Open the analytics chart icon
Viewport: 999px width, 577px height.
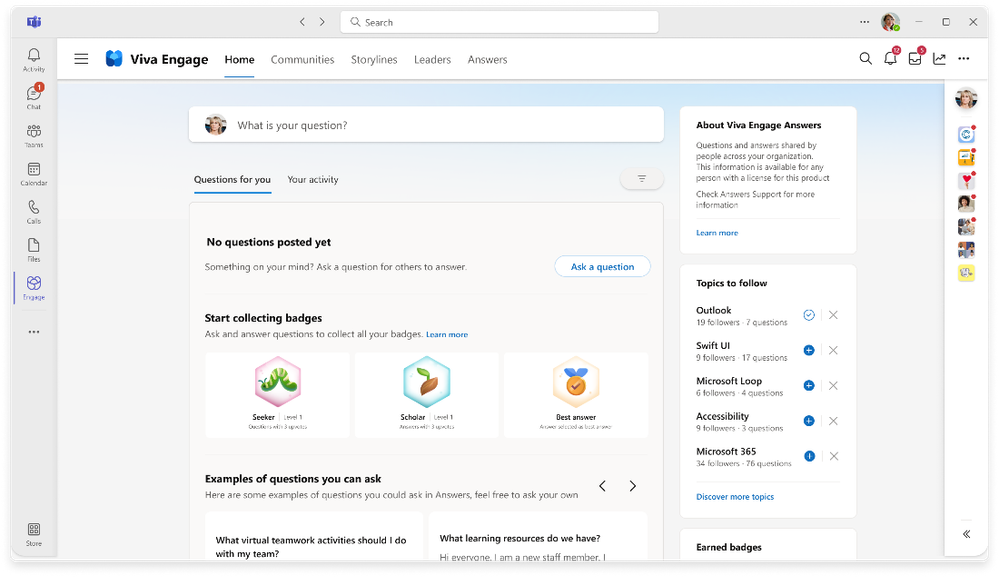(939, 59)
